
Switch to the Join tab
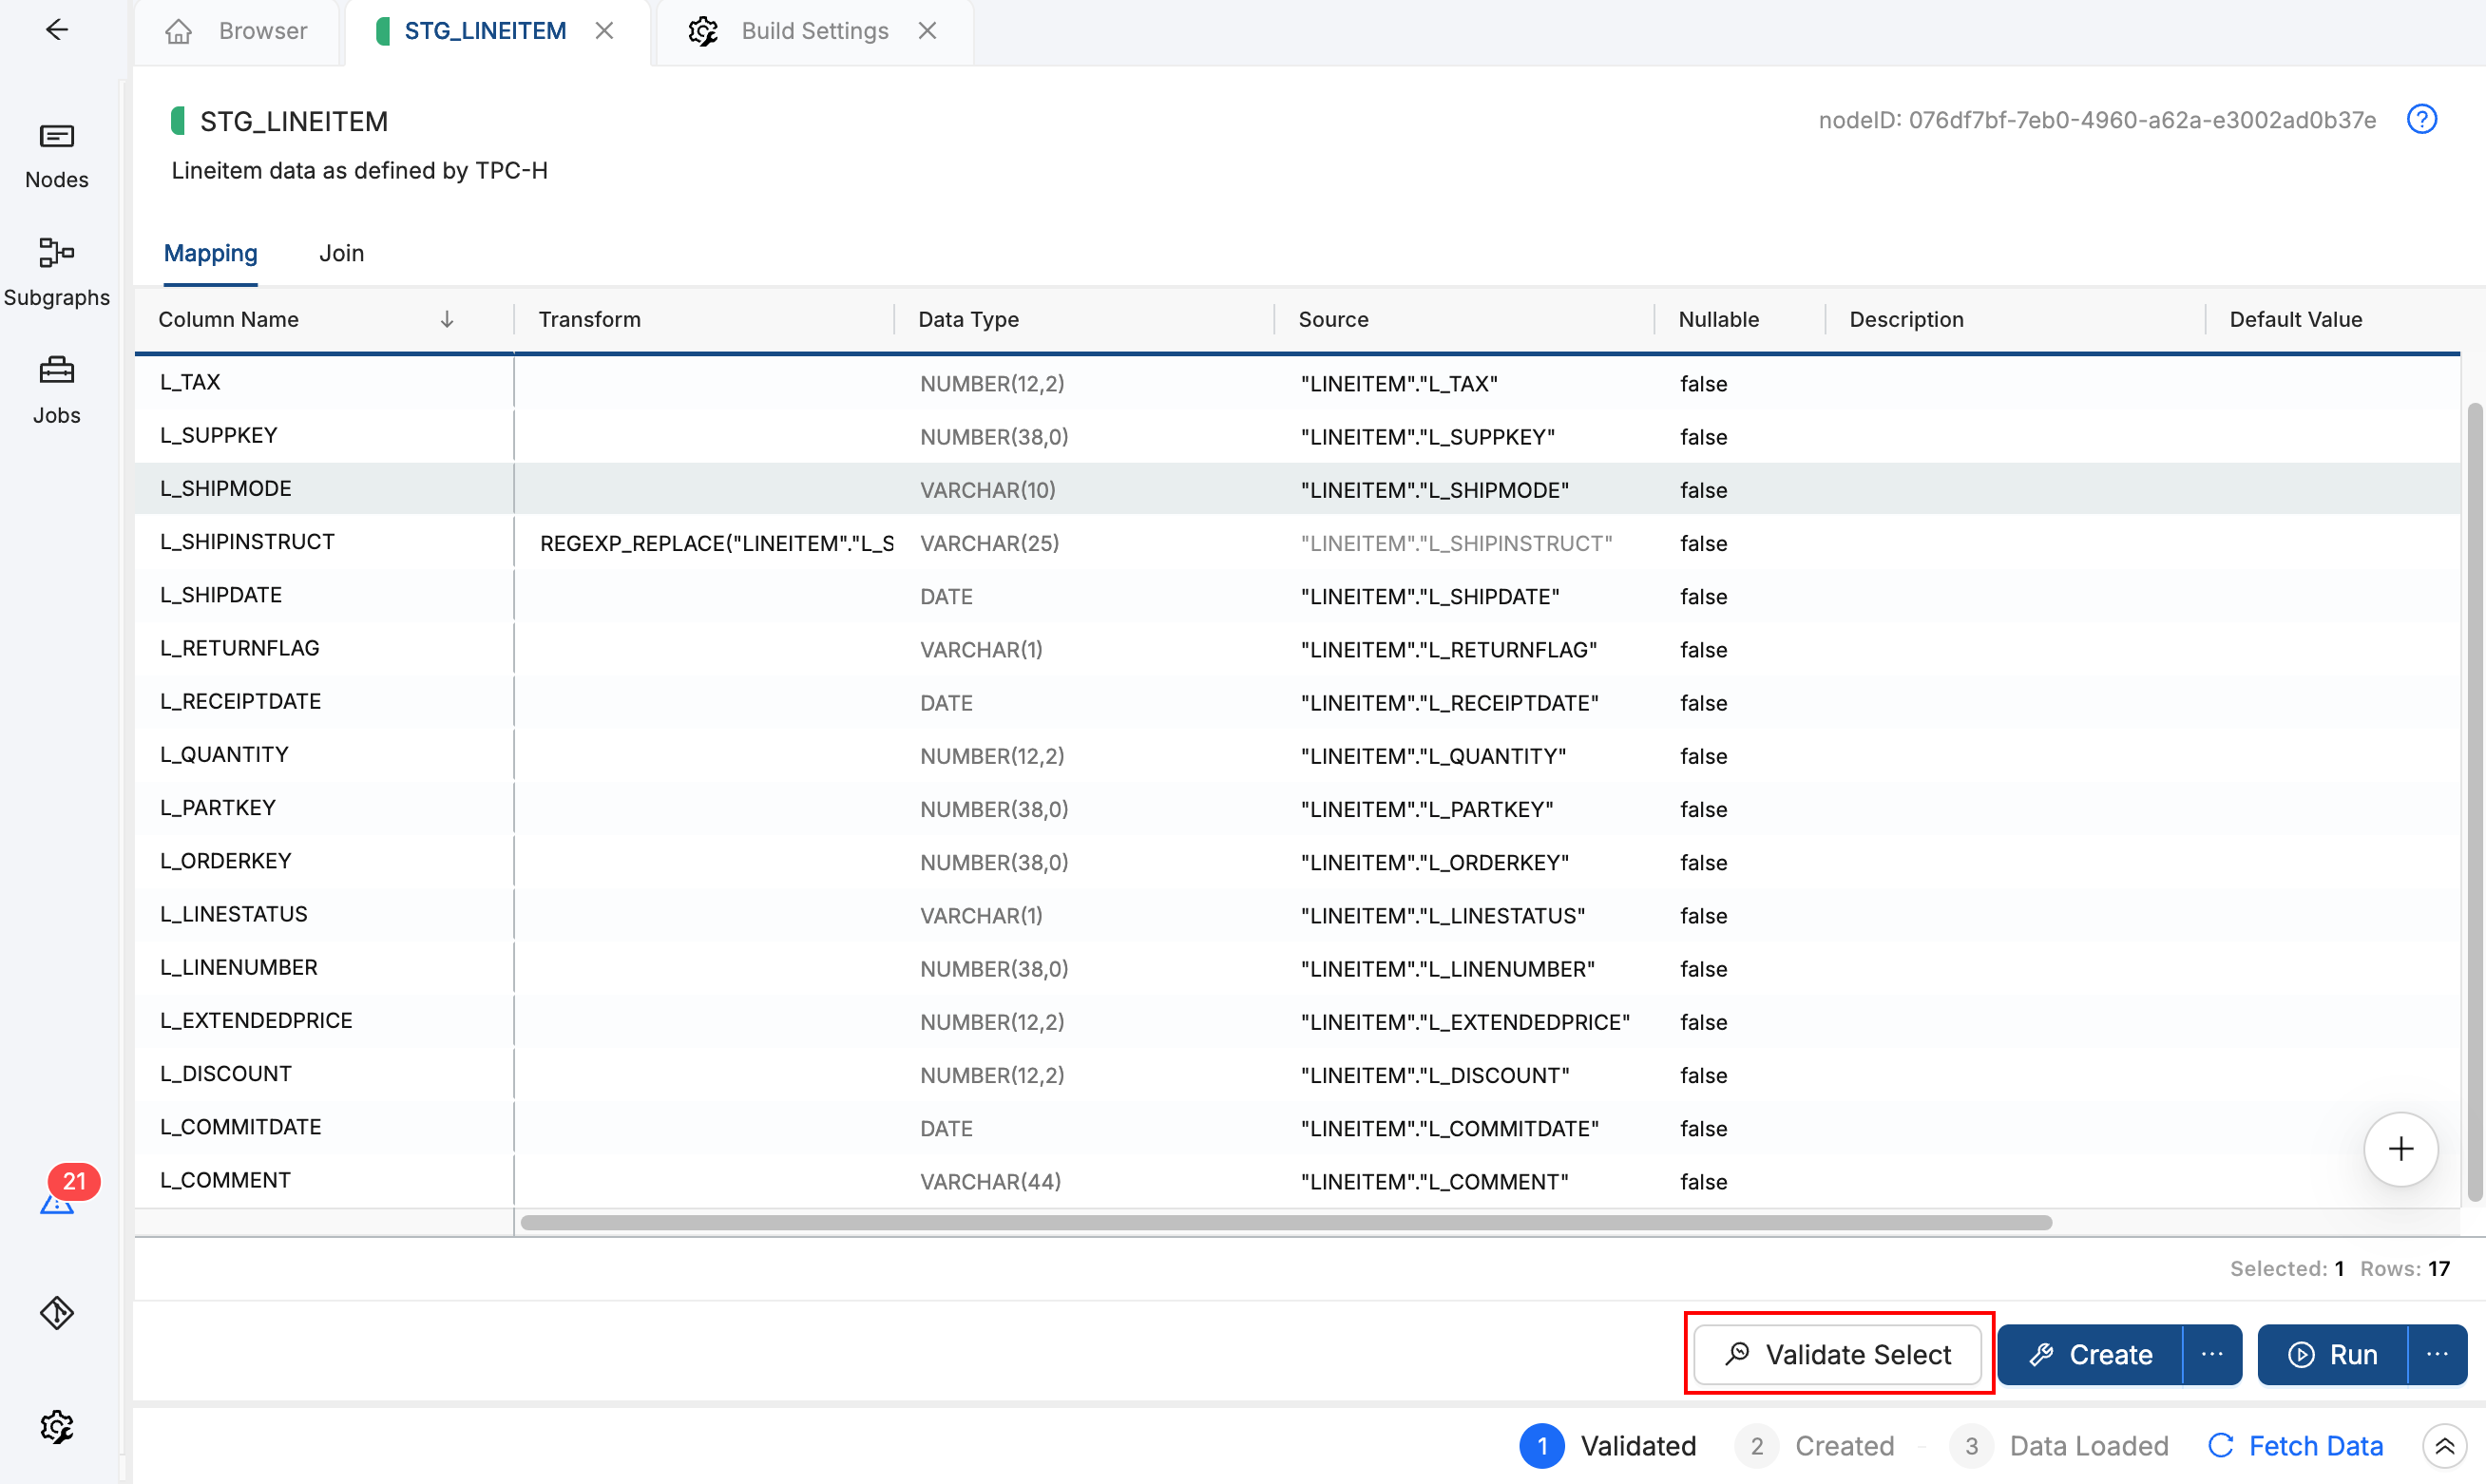pos(341,253)
